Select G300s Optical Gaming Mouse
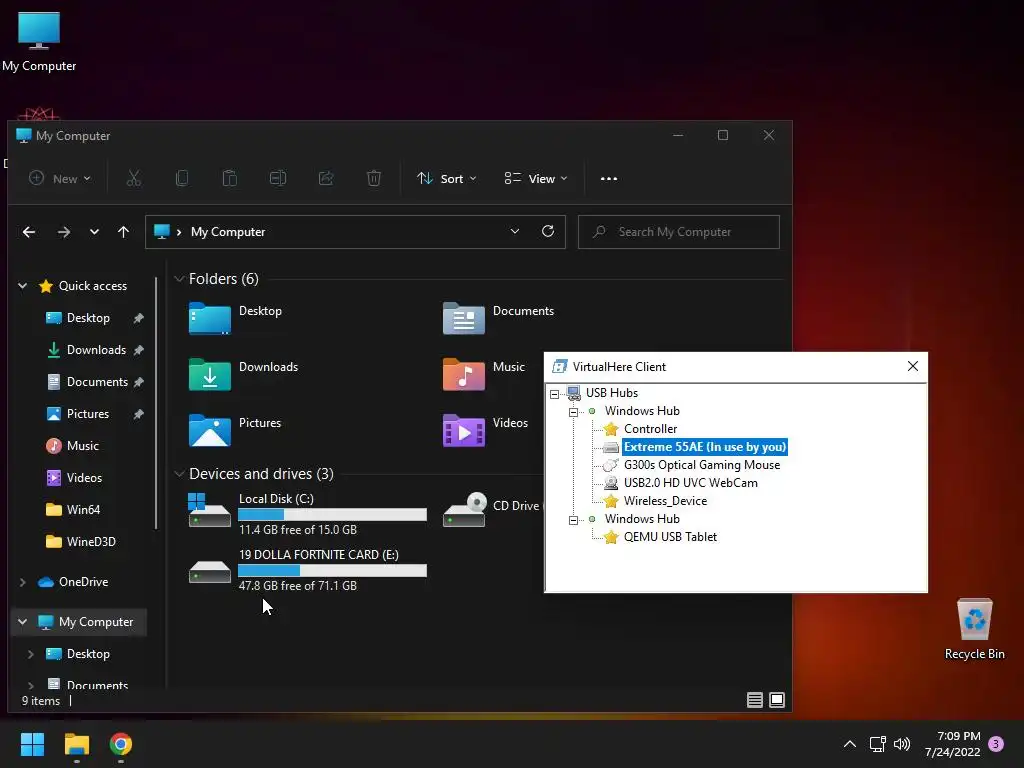The height and width of the screenshot is (768, 1024). (701, 465)
